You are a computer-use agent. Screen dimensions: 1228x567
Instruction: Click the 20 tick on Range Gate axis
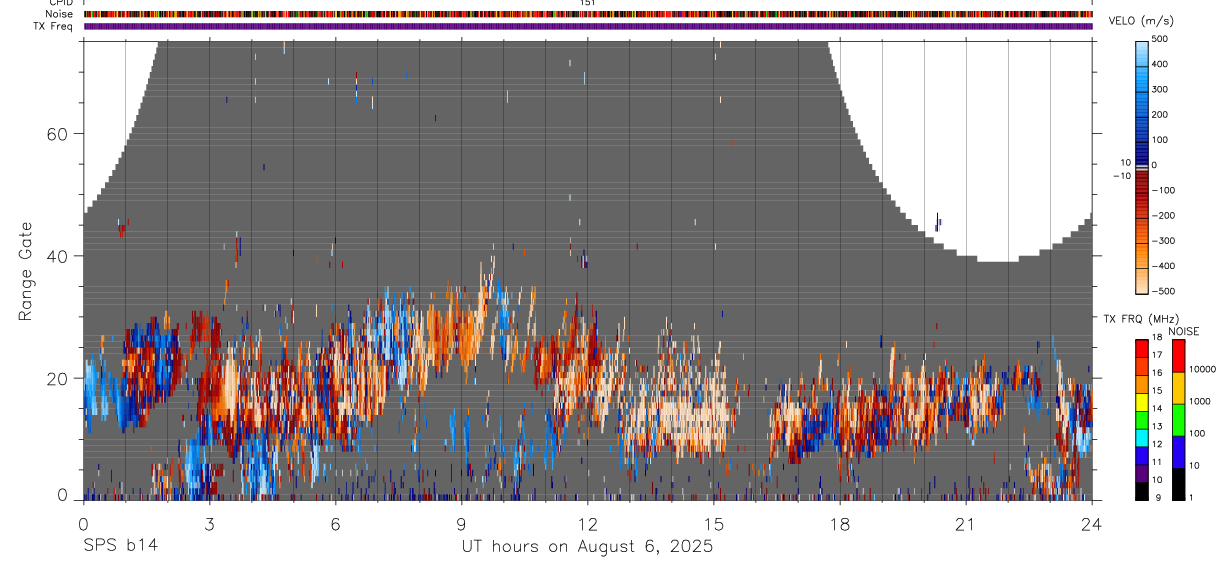57,378
